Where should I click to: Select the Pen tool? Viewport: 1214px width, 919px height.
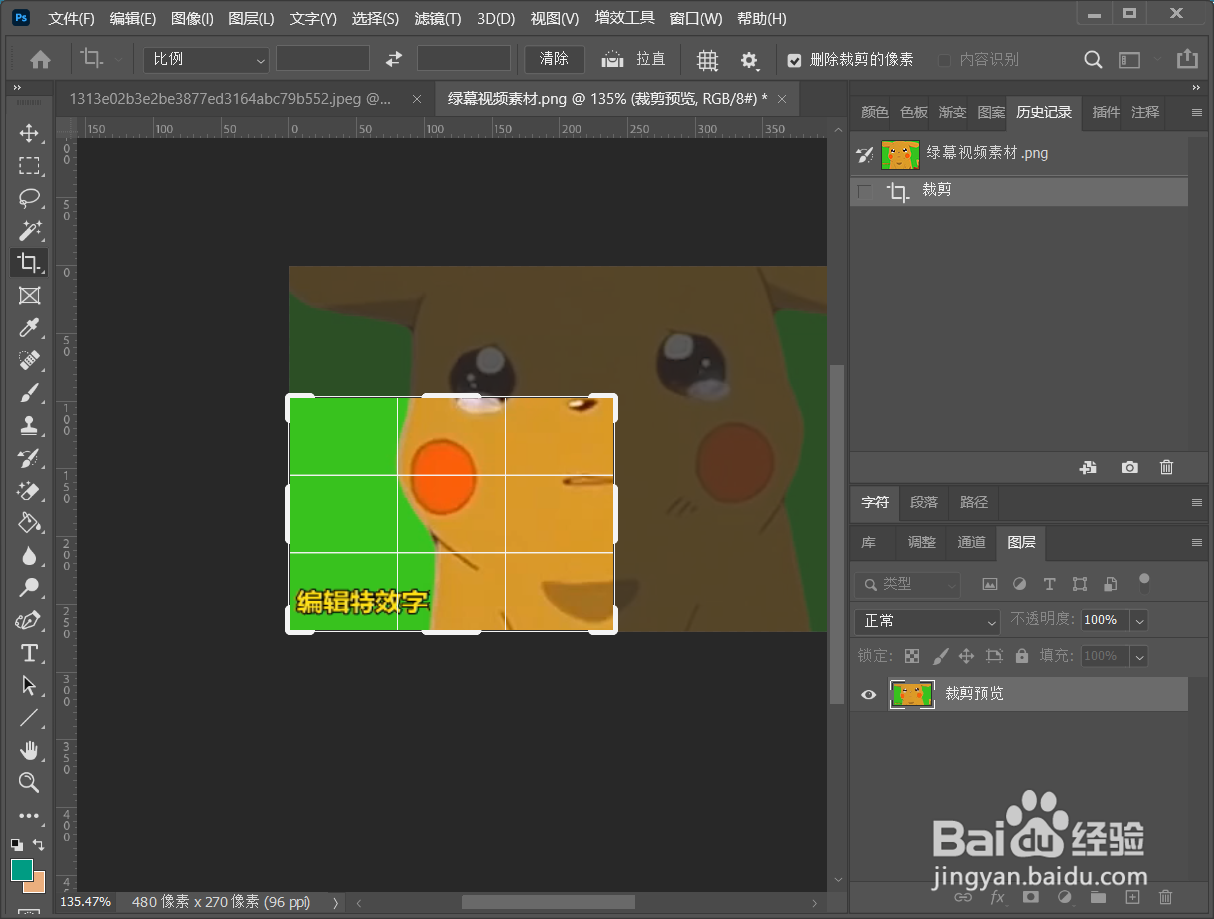(x=29, y=620)
